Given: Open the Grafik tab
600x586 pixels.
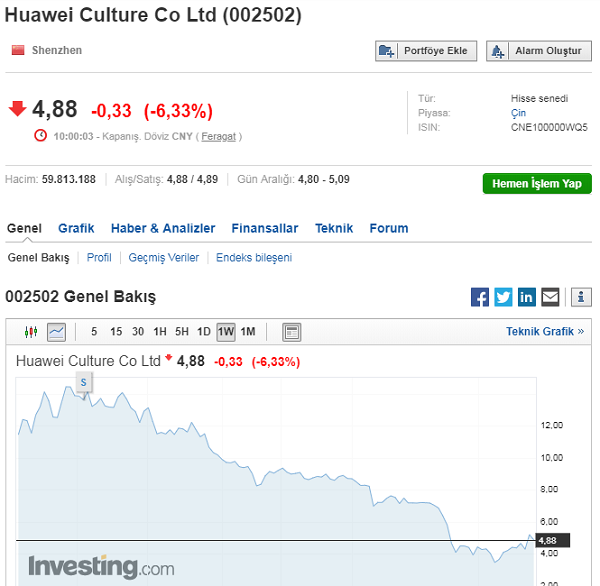Looking at the screenshot, I should [x=76, y=228].
